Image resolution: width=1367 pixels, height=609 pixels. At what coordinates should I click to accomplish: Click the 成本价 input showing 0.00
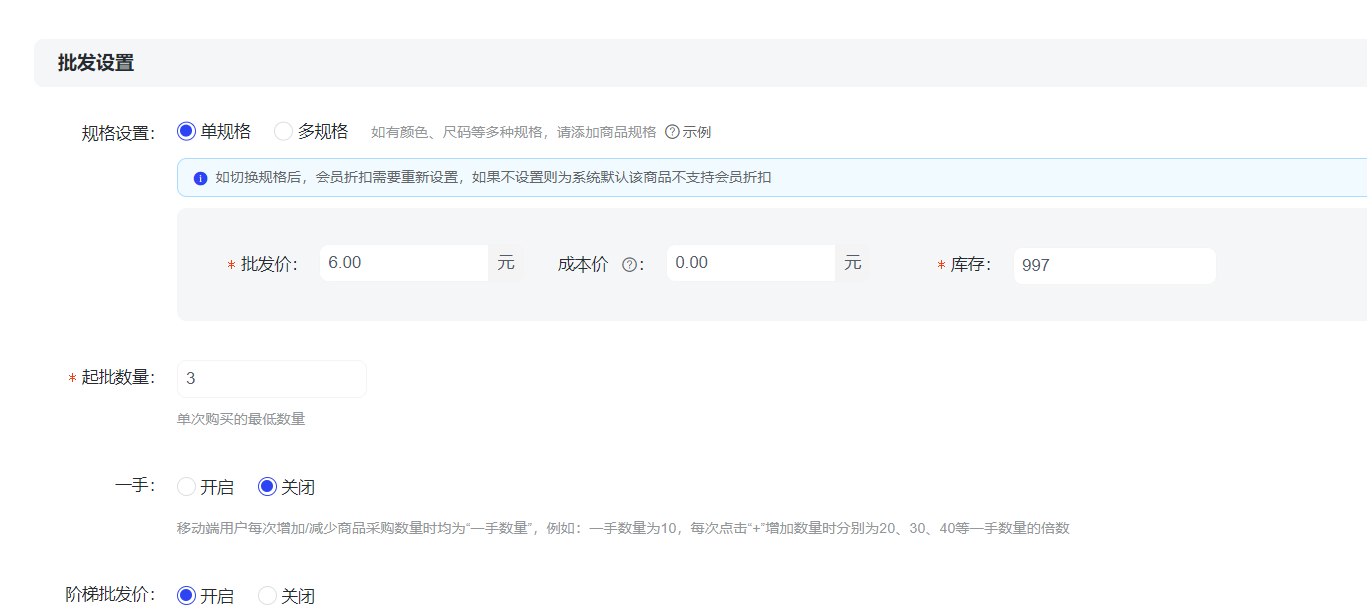coord(751,263)
